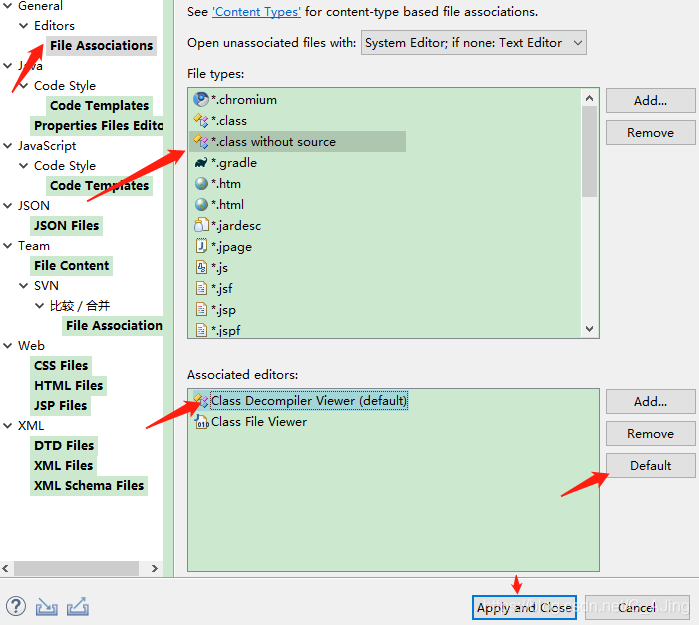699x625 pixels.
Task: Collapse the Web tree node
Action: [8, 345]
